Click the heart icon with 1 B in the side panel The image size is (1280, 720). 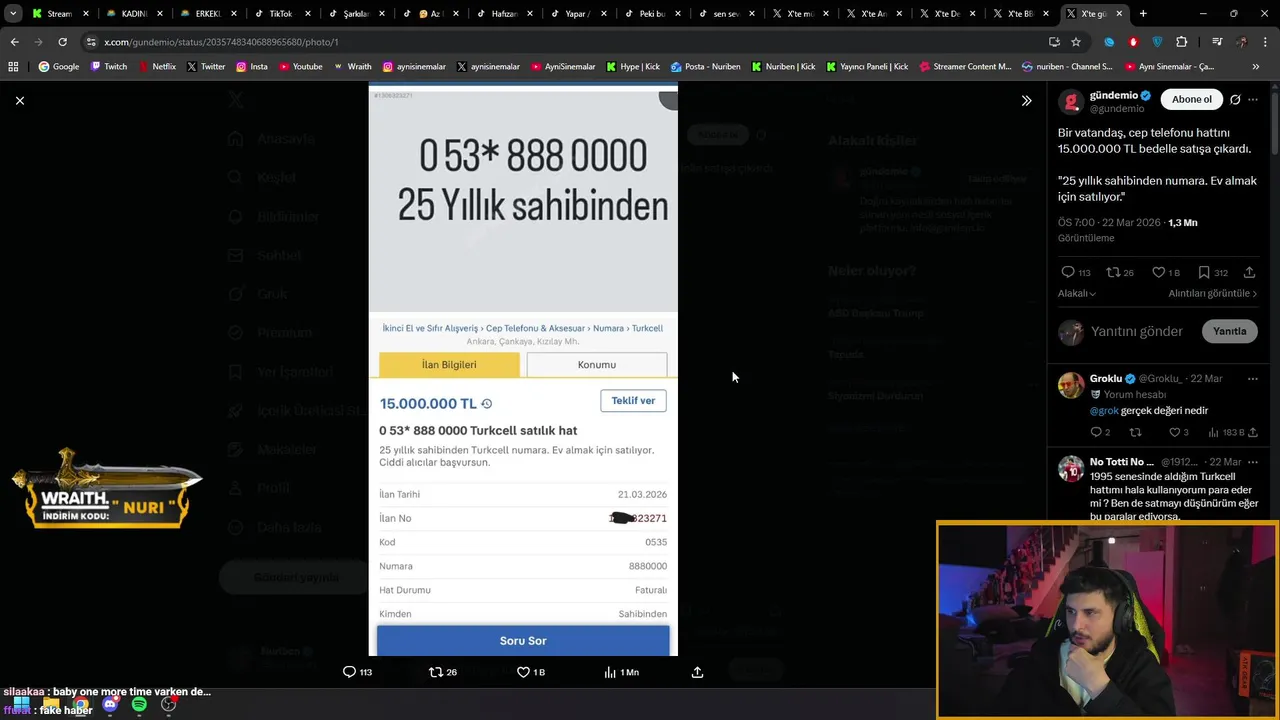[1158, 272]
